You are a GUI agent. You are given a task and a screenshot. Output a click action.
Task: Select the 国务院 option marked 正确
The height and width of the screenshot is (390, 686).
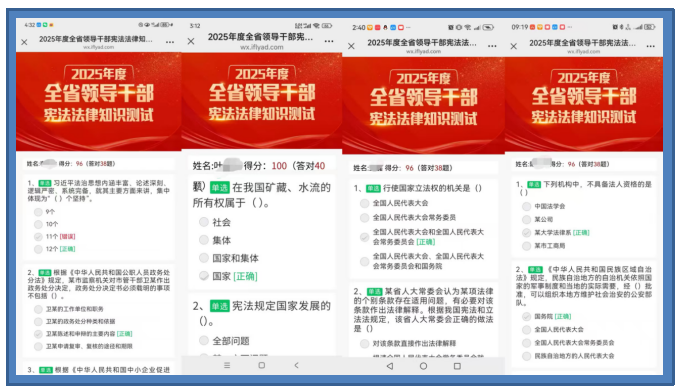(x=547, y=316)
